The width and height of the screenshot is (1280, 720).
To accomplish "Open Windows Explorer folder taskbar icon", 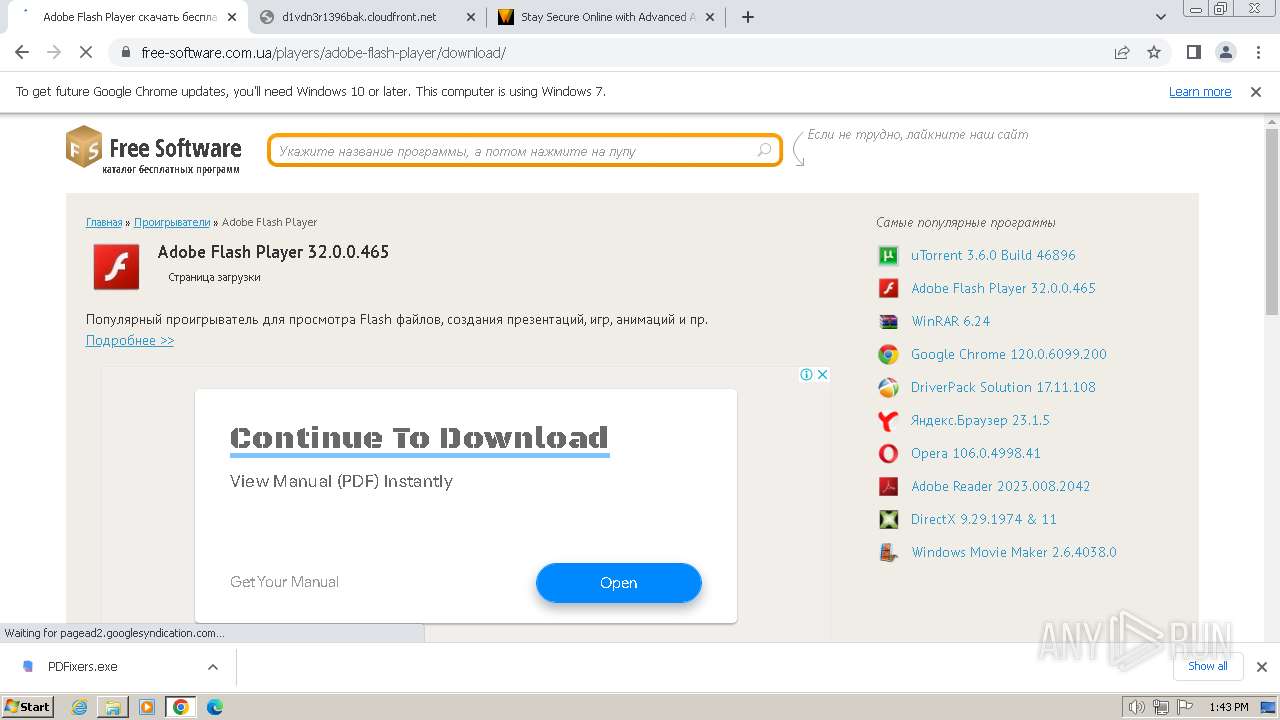I will coord(113,707).
